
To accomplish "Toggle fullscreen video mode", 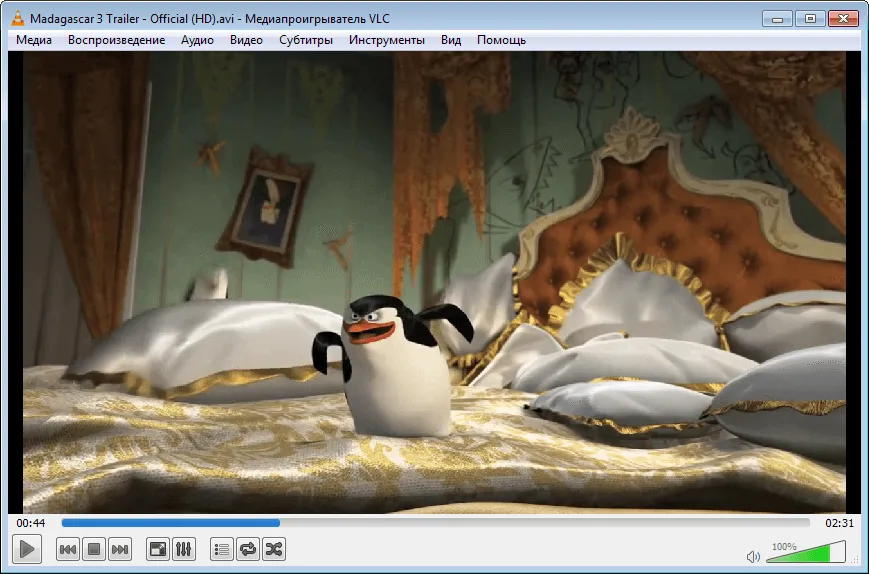I will tap(158, 549).
